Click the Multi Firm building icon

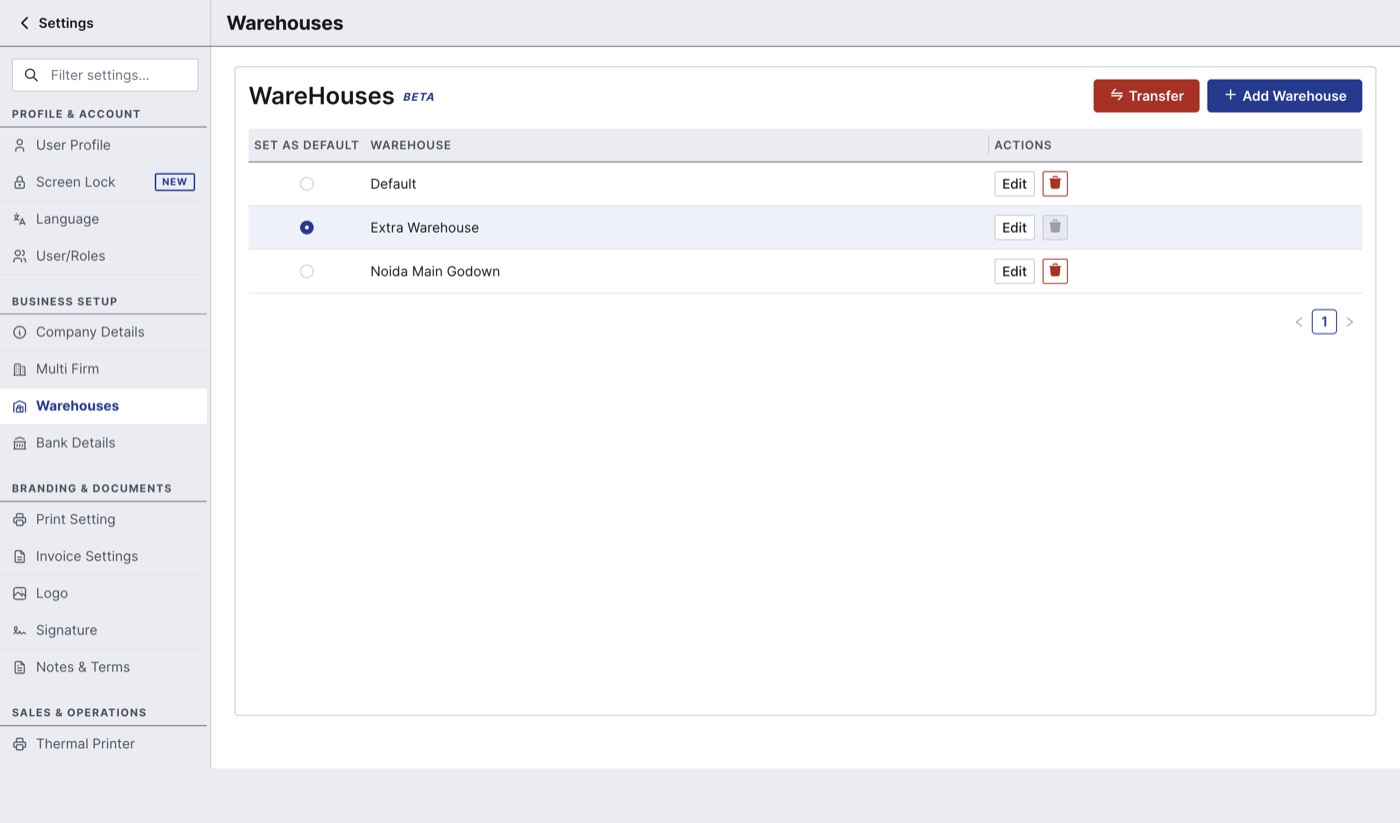click(19, 369)
